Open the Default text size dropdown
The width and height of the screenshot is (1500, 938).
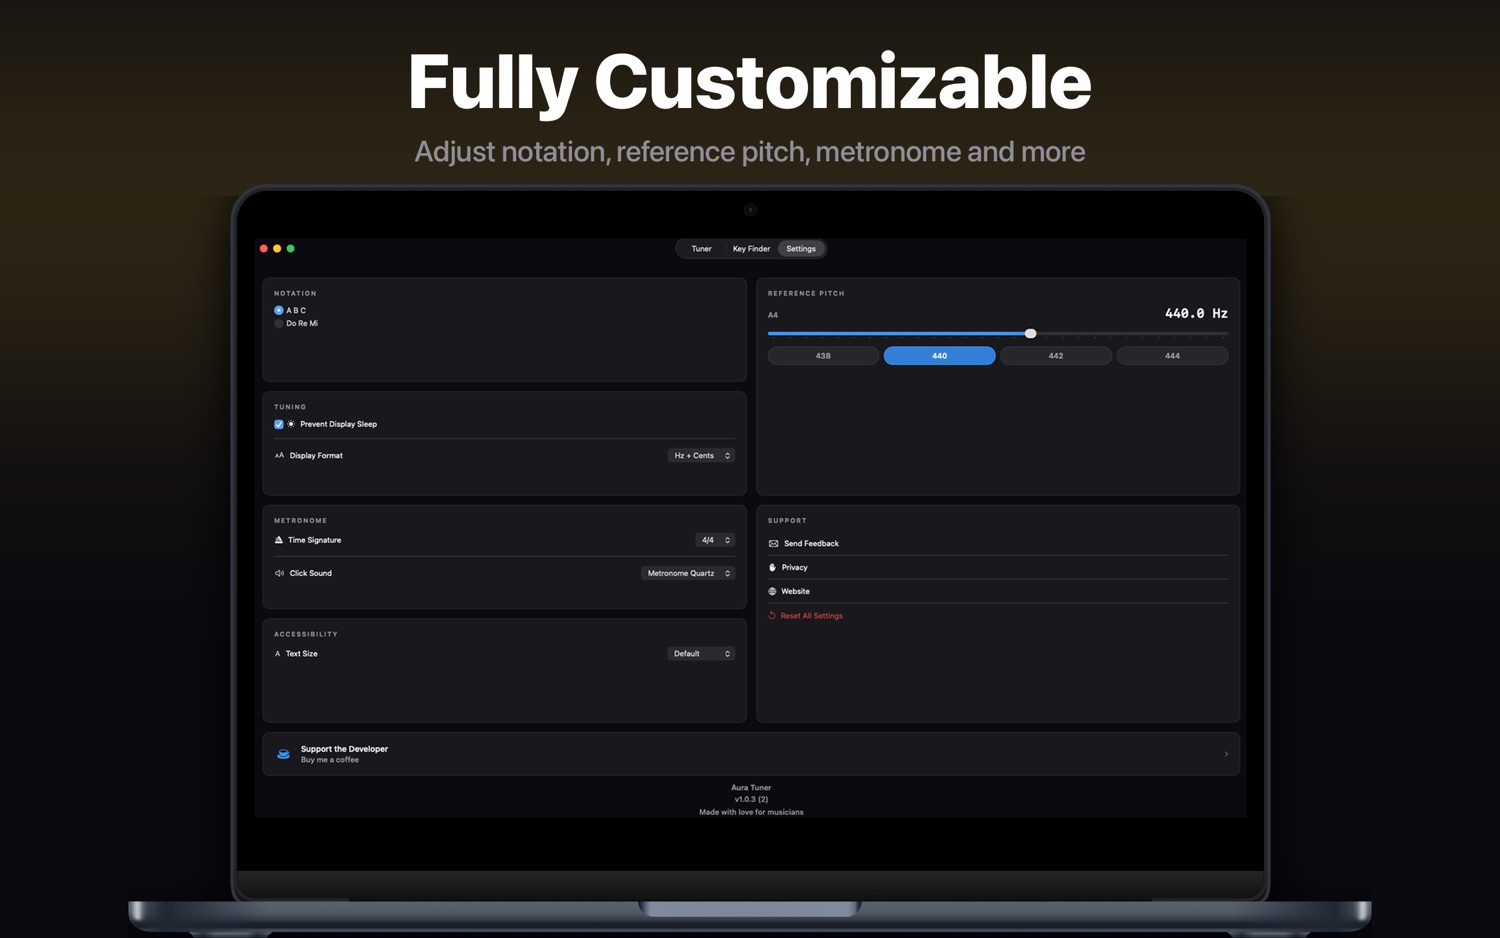pyautogui.click(x=701, y=654)
